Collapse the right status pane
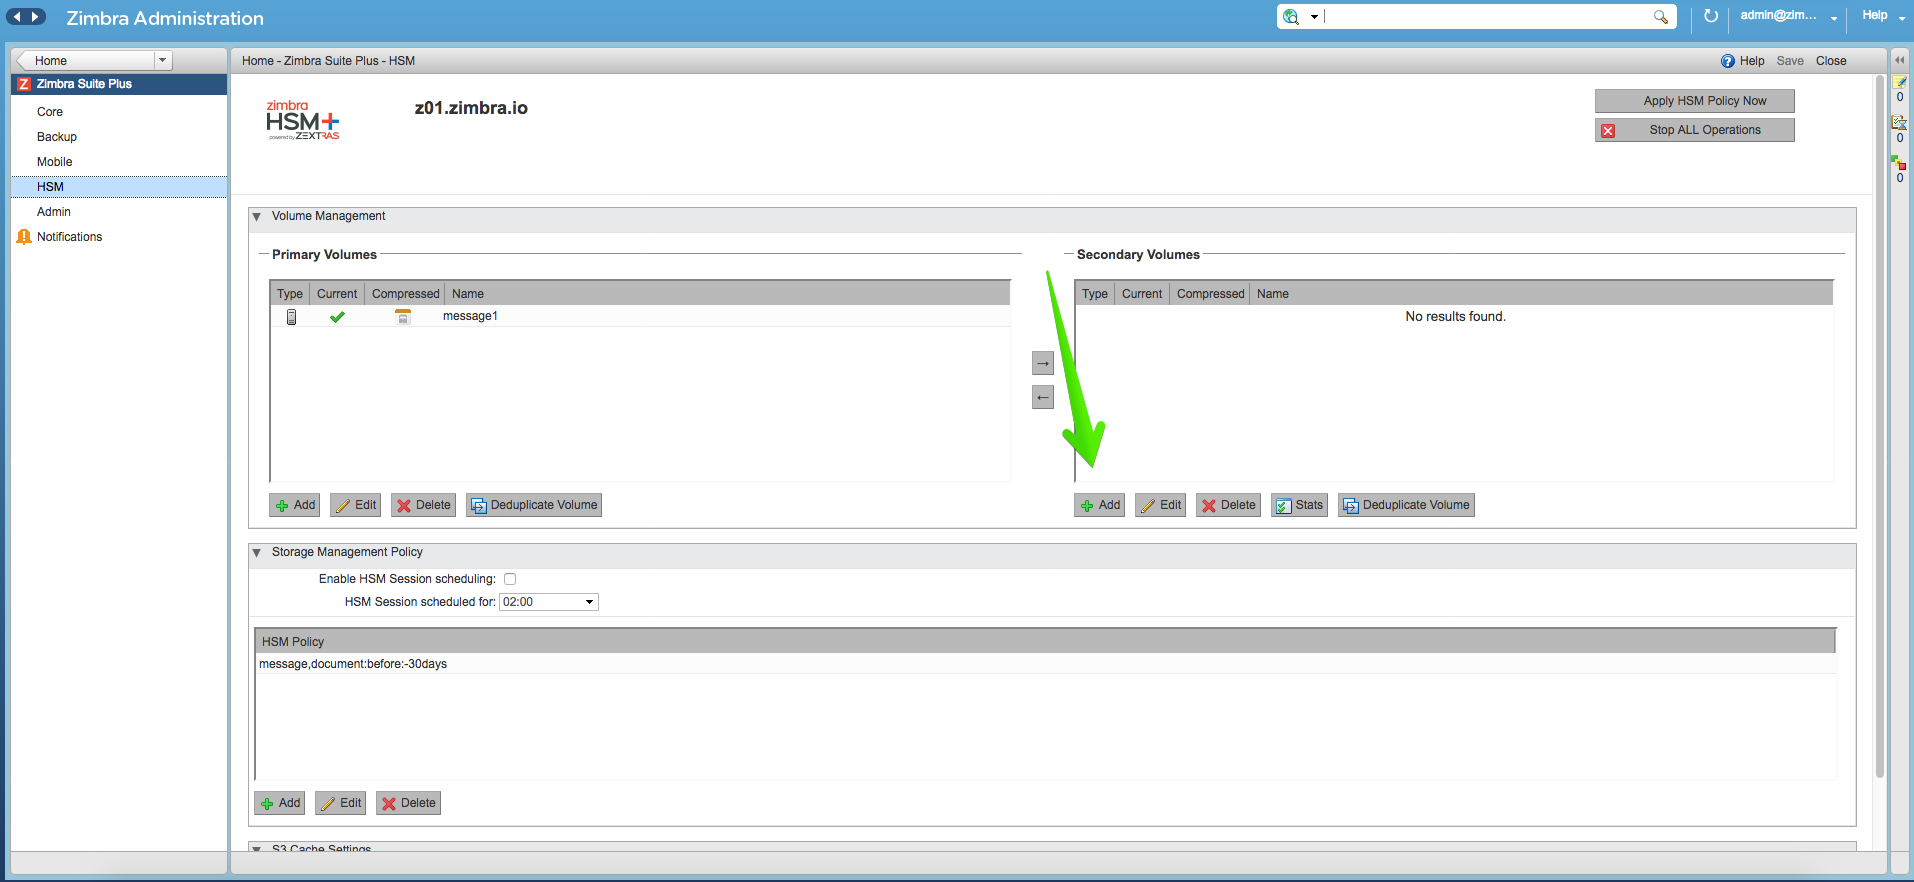 tap(1900, 60)
